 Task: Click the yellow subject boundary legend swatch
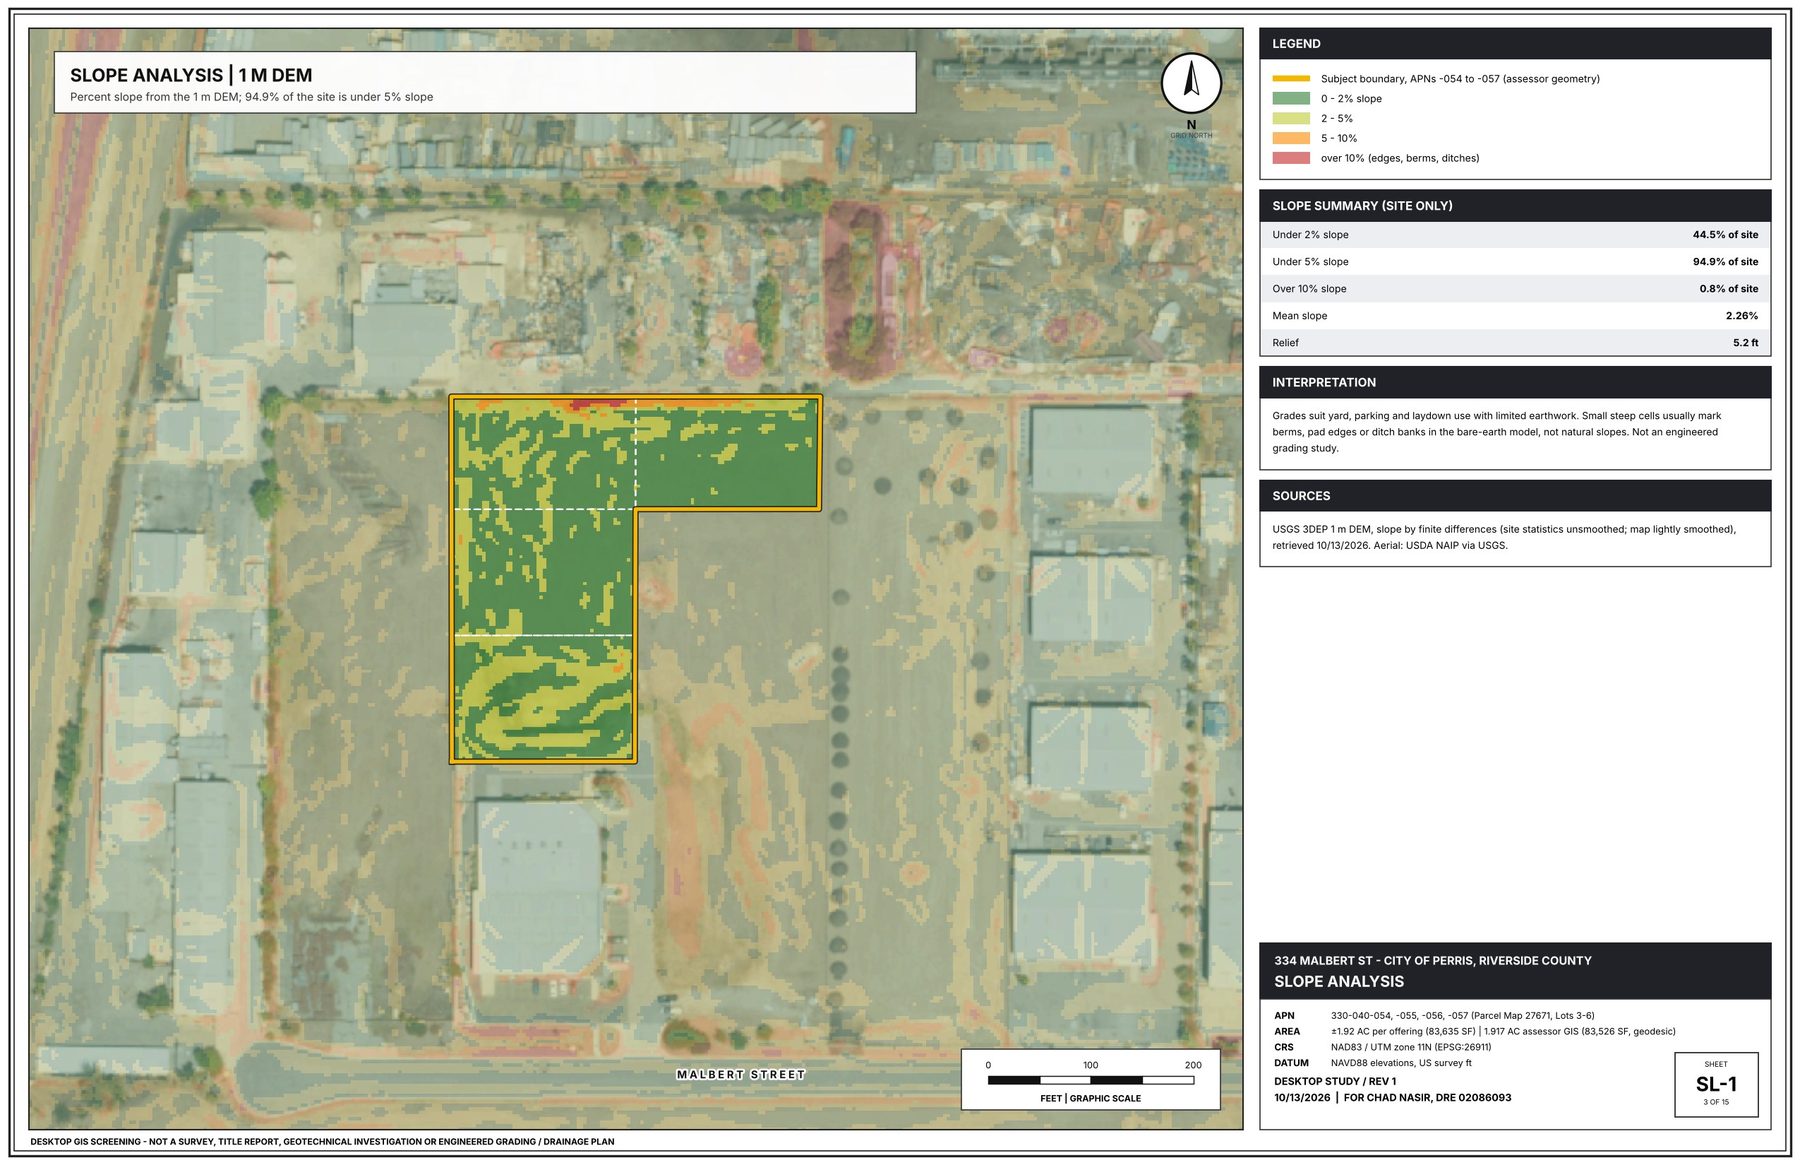(1291, 79)
